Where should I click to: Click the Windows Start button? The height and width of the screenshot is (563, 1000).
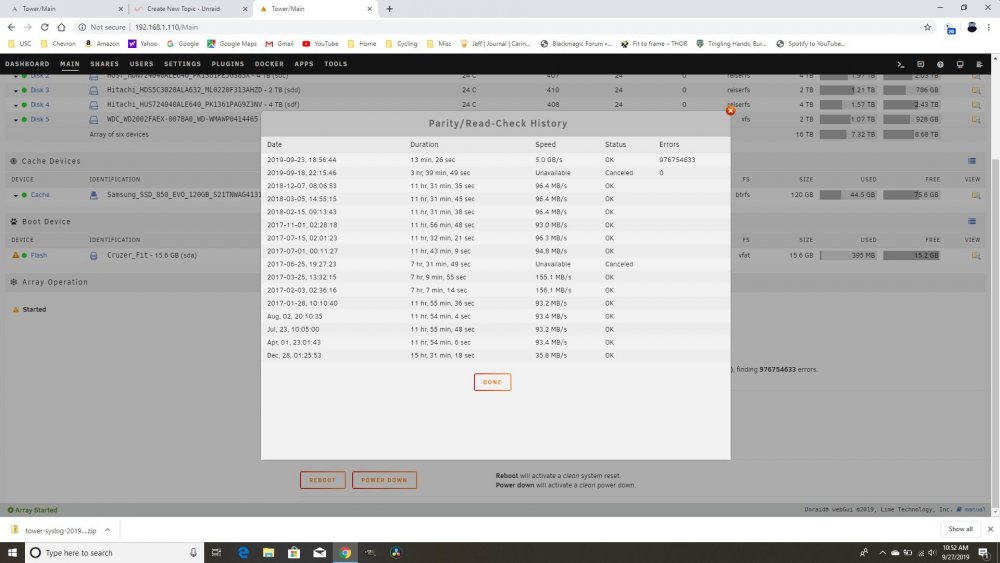click(12, 553)
